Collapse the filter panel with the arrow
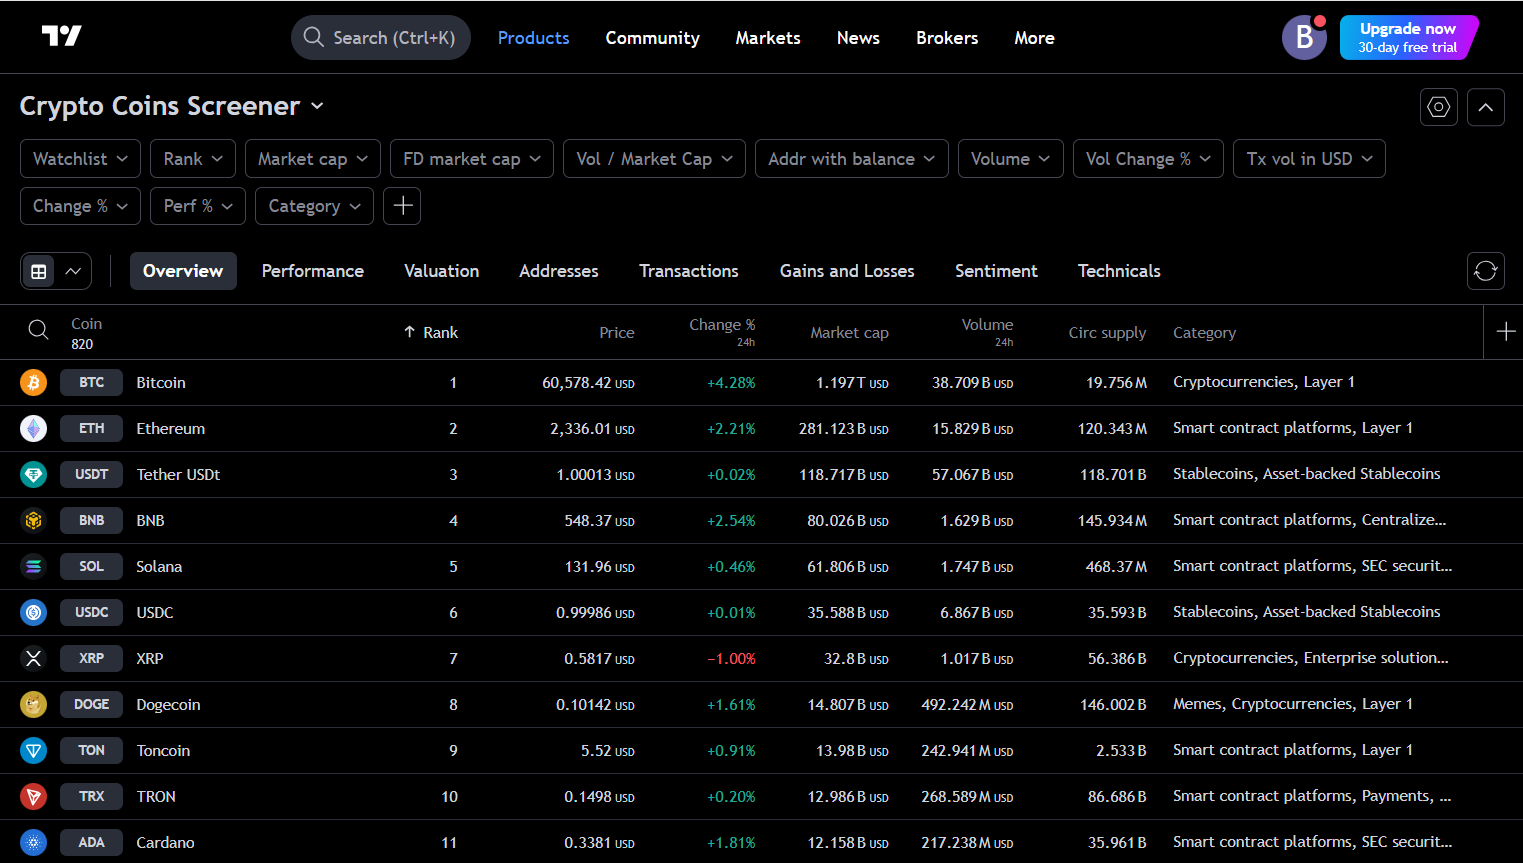Image resolution: width=1523 pixels, height=863 pixels. coord(1486,107)
